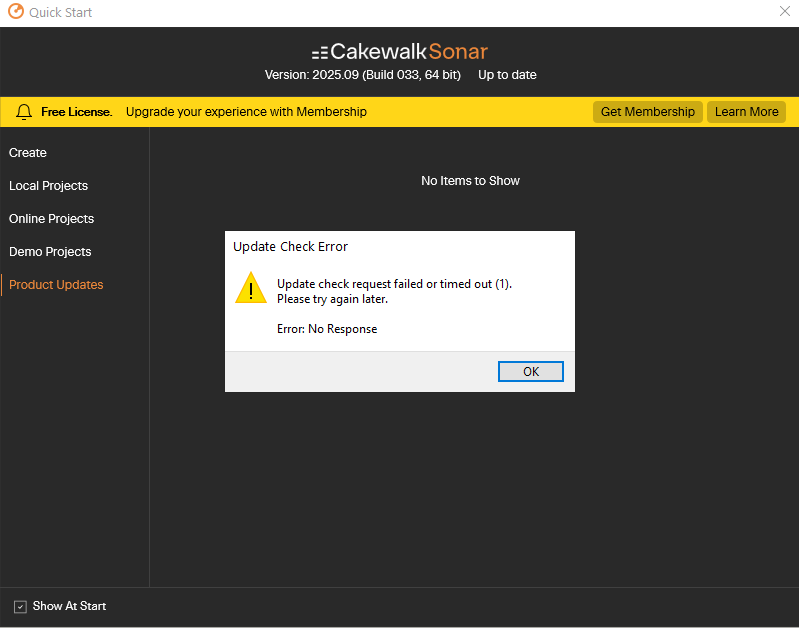Close the Quick Start window
799x628 pixels.
785,11
